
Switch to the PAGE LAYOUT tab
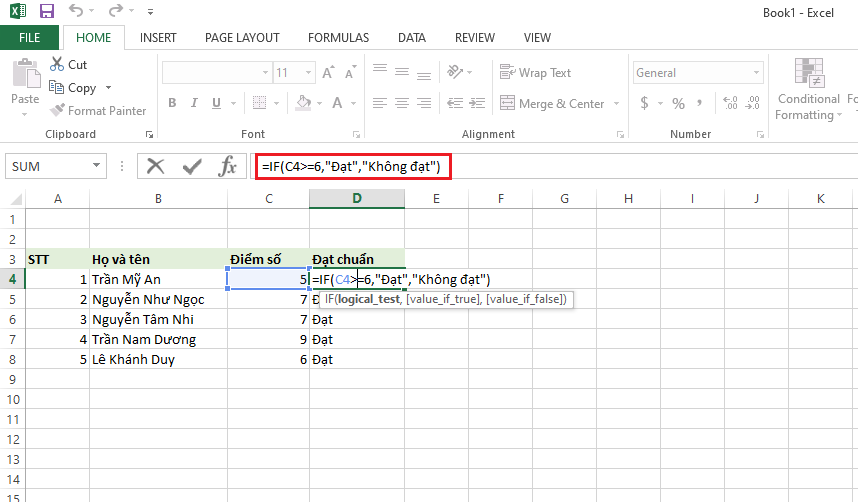click(x=242, y=38)
